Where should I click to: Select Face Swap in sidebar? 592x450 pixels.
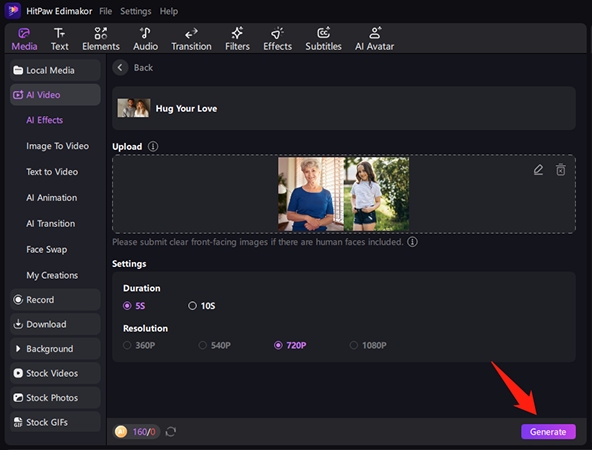46,250
